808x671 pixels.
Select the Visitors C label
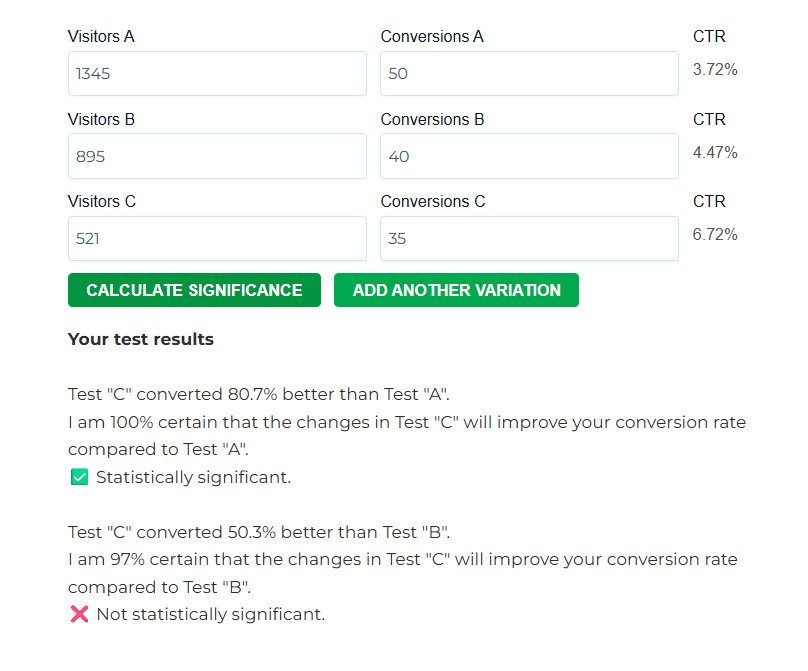tap(102, 202)
